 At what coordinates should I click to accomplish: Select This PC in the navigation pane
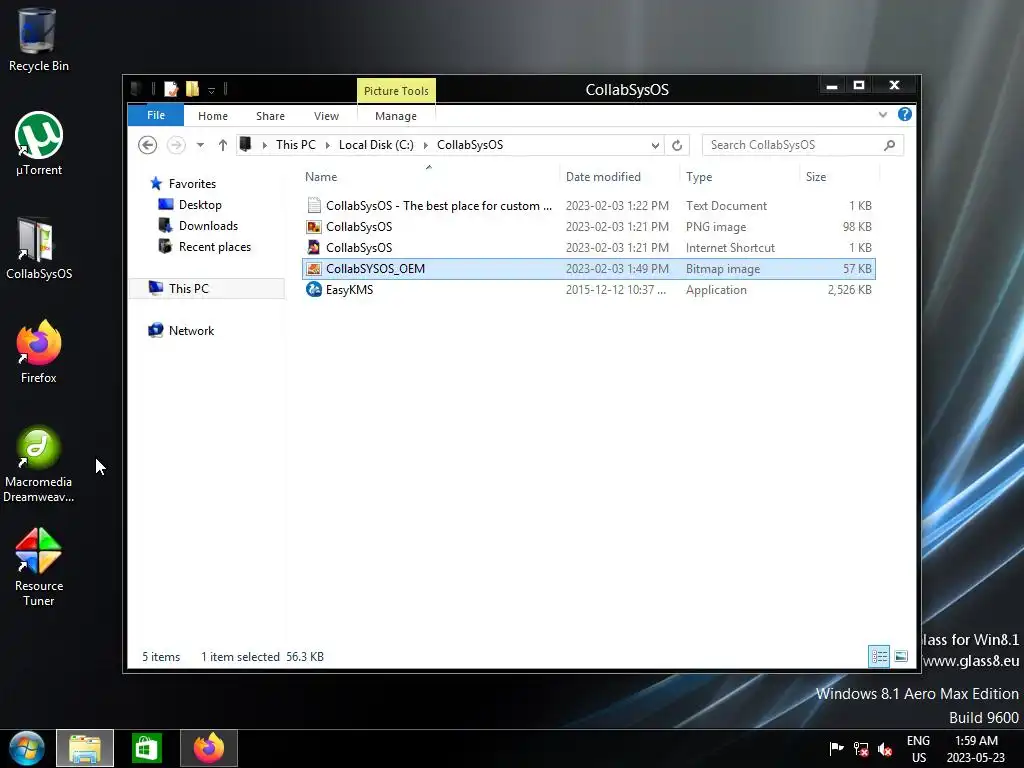(x=206, y=289)
